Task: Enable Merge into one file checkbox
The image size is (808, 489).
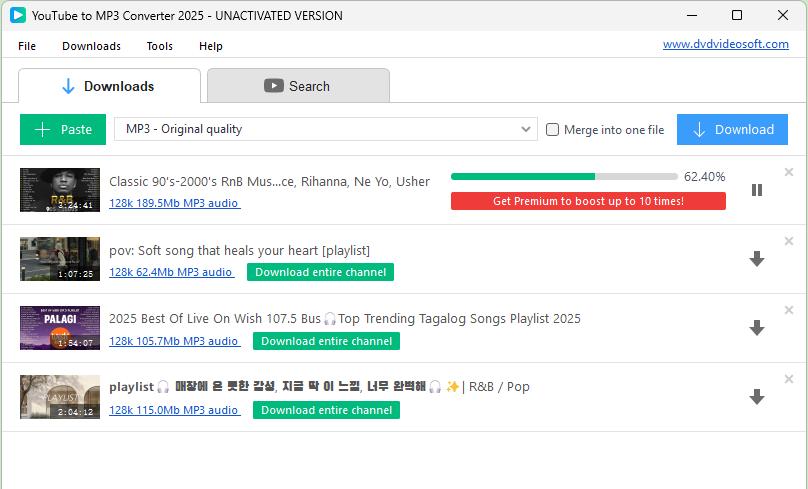Action: pyautogui.click(x=552, y=129)
